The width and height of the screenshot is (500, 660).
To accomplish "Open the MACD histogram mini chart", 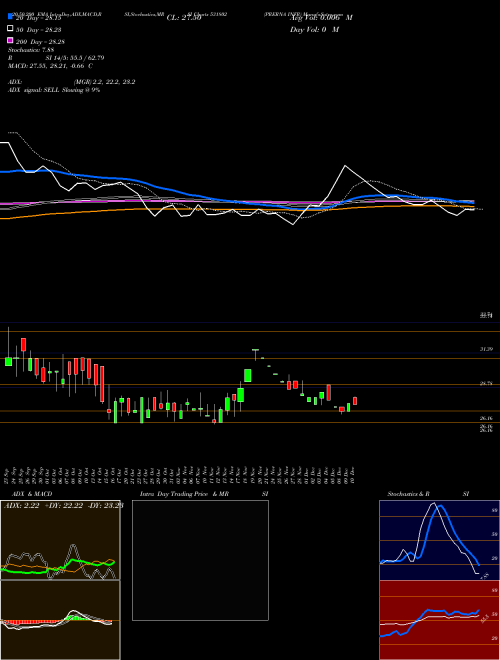I will [x=60, y=620].
